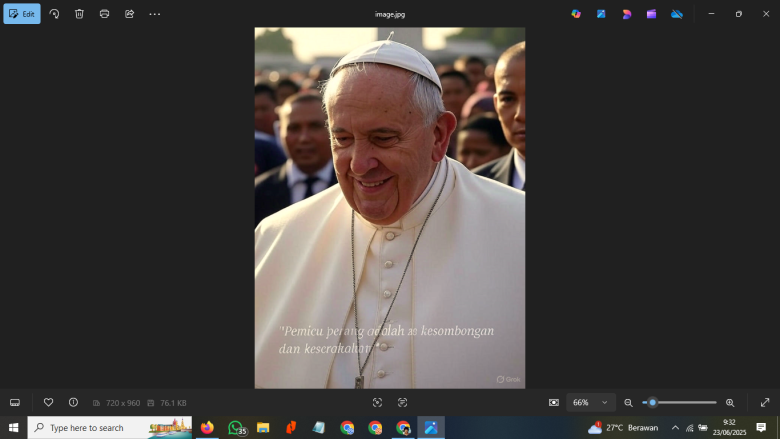
Task: Click the displayed photo of image.jpg
Action: click(390, 208)
